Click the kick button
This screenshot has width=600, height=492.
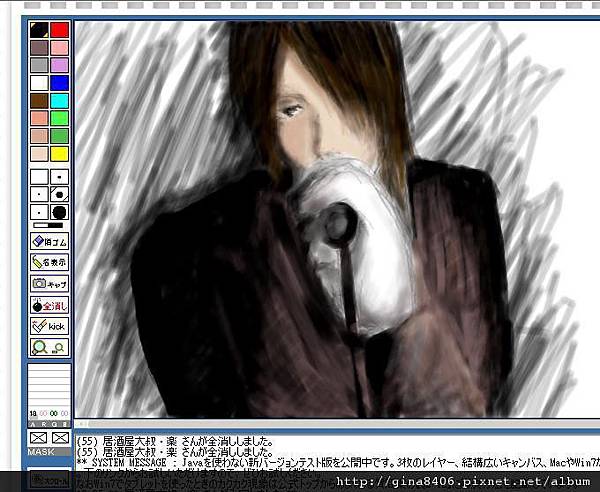[x=49, y=326]
